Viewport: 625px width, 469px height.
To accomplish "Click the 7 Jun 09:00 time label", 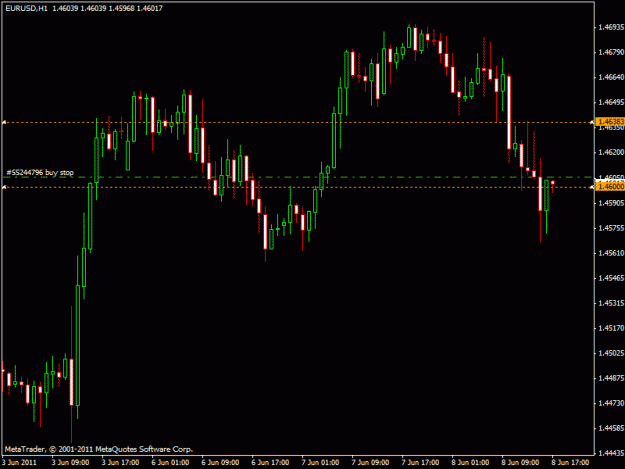I will point(370,463).
